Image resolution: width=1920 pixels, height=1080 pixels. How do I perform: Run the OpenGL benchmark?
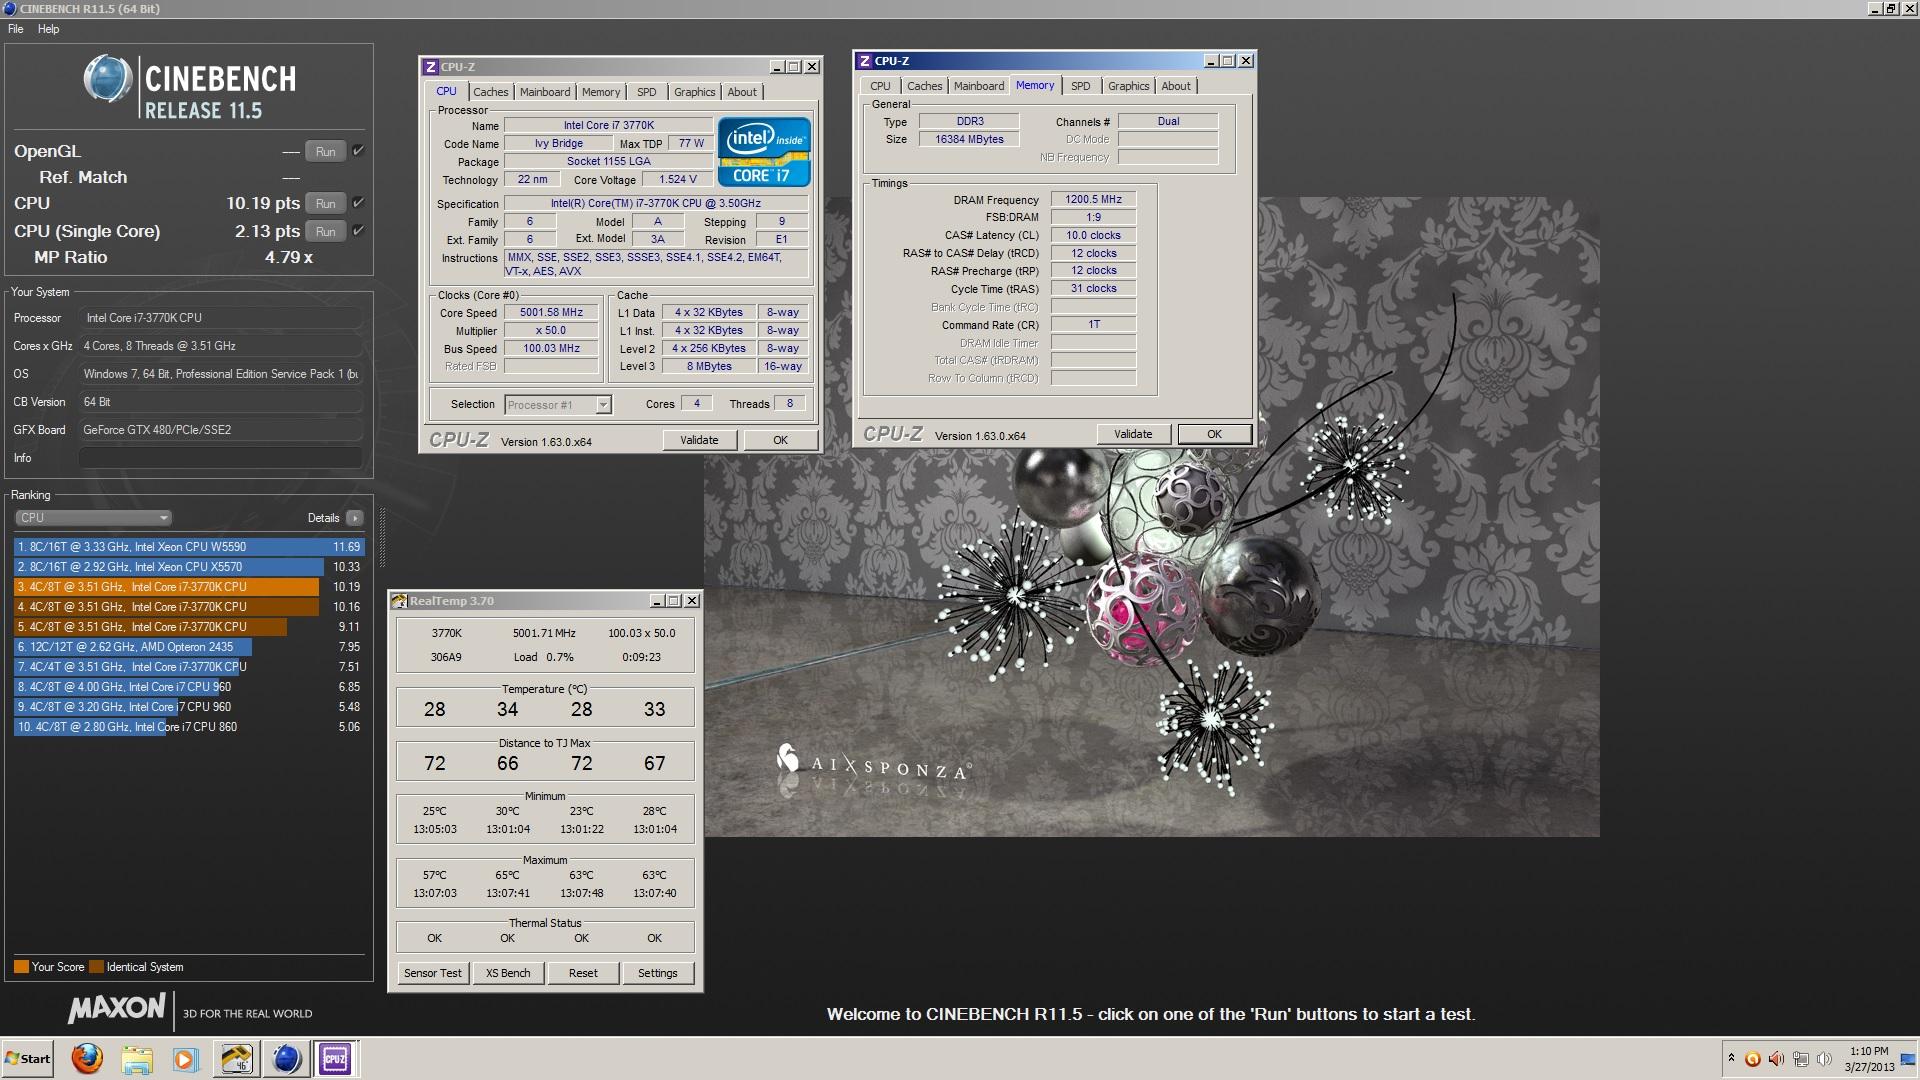[325, 152]
